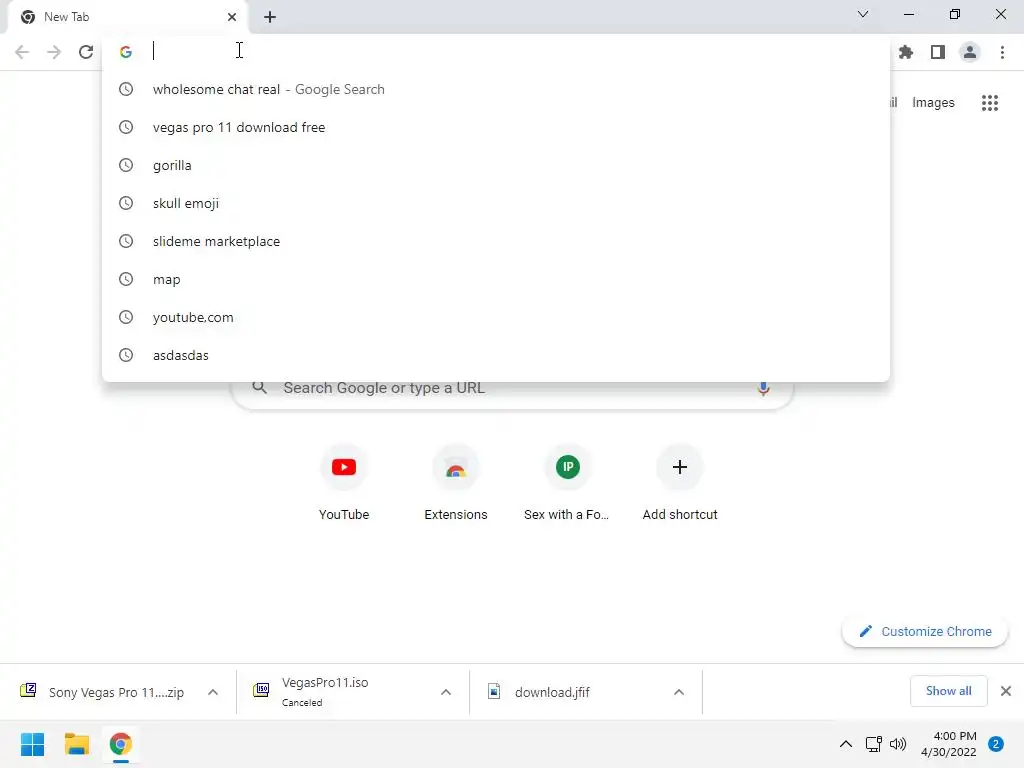Viewport: 1024px width, 768px height.
Task: Select the New Tab tab
Action: [127, 17]
